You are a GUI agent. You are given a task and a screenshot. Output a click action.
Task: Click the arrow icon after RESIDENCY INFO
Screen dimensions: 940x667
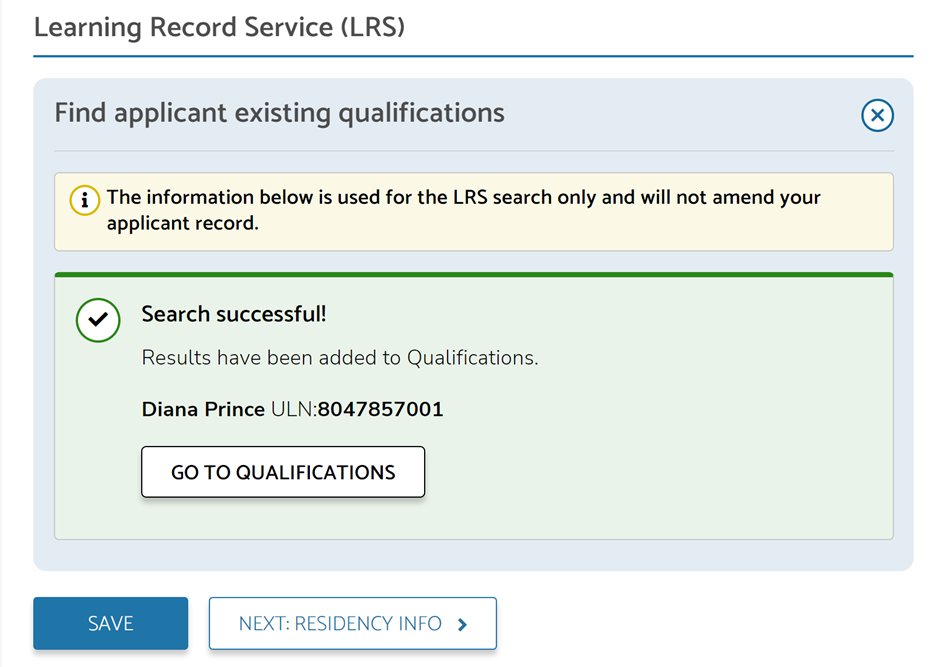coord(462,623)
